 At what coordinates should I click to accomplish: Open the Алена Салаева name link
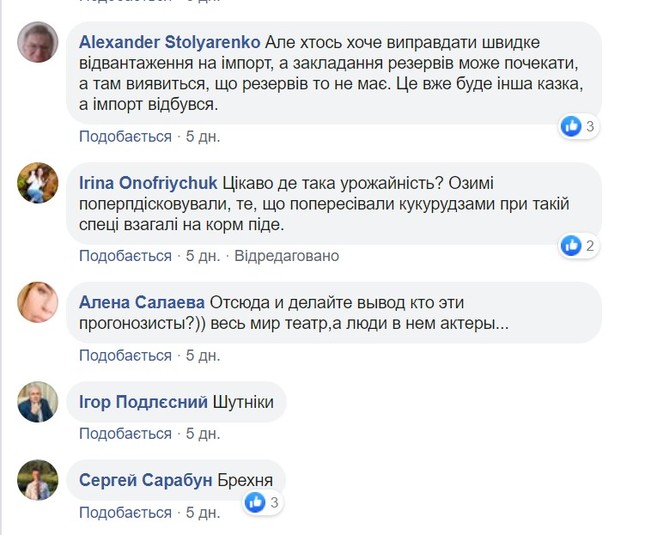click(142, 302)
